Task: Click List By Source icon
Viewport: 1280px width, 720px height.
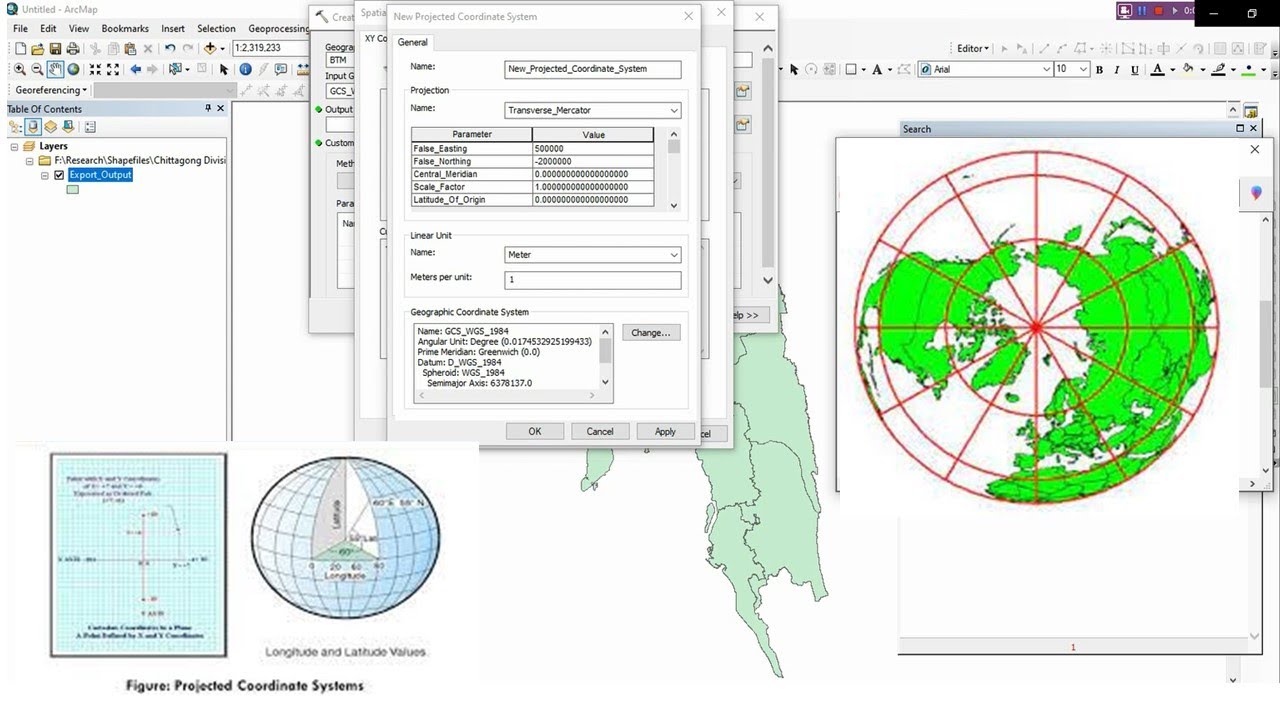Action: tap(33, 127)
